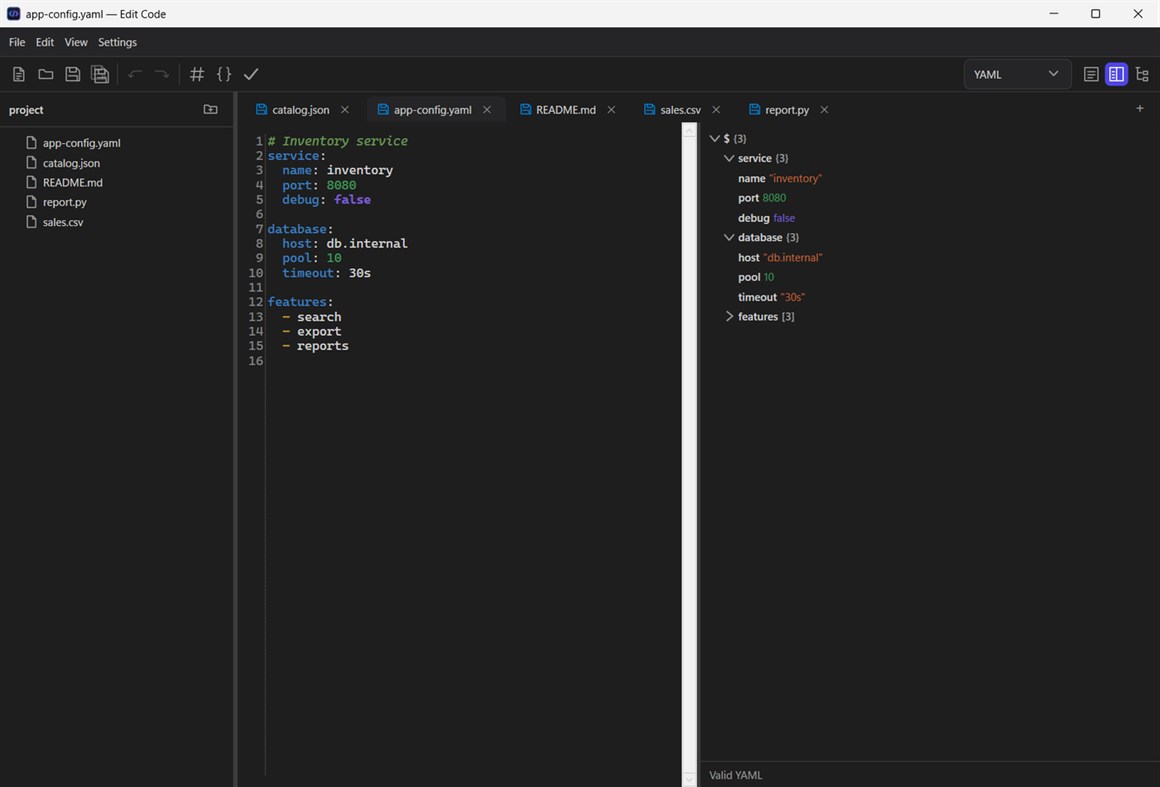Viewport: 1160px width, 787px height.
Task: Click the "# Inventory service" comment line
Action: click(337, 141)
